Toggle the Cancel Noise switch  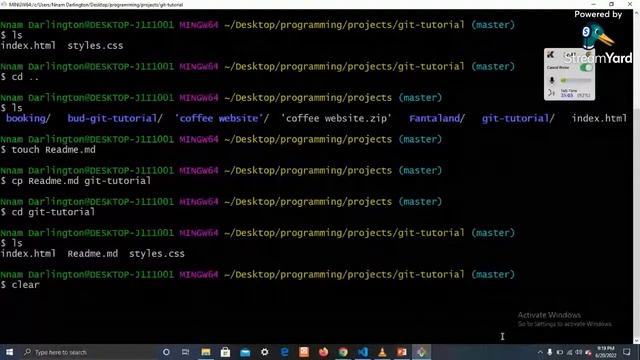coord(586,68)
